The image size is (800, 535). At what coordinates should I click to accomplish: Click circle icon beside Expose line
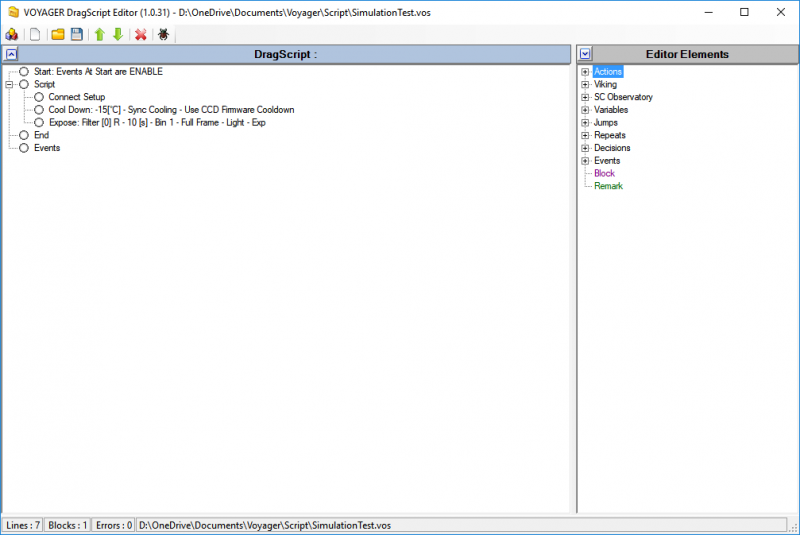pyautogui.click(x=39, y=123)
